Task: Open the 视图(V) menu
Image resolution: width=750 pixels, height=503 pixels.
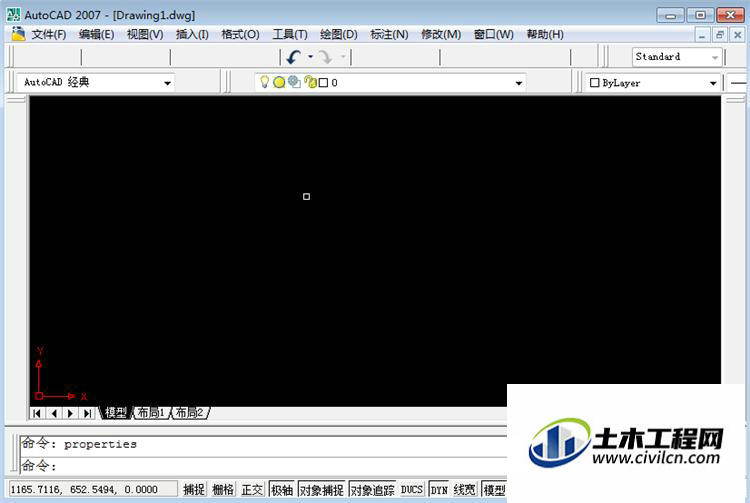Action: tap(145, 34)
